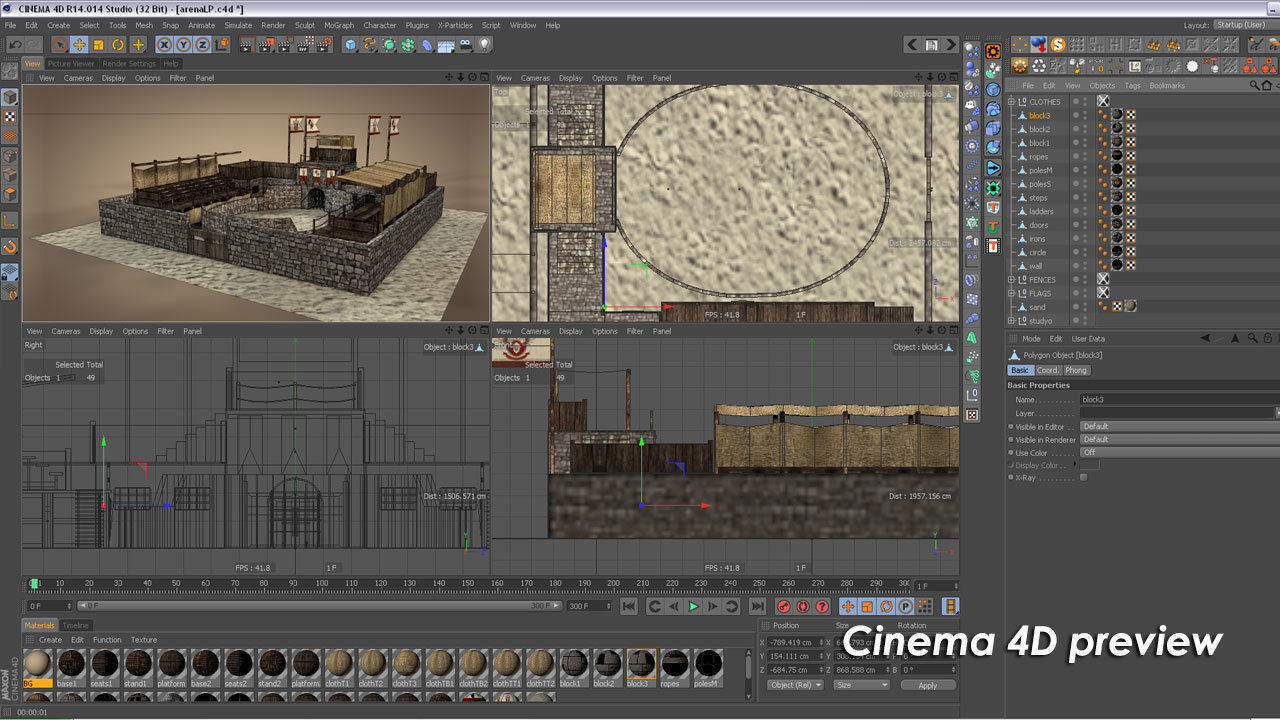The height and width of the screenshot is (720, 1280).
Task: Toggle Z-axis lock
Action: point(203,45)
